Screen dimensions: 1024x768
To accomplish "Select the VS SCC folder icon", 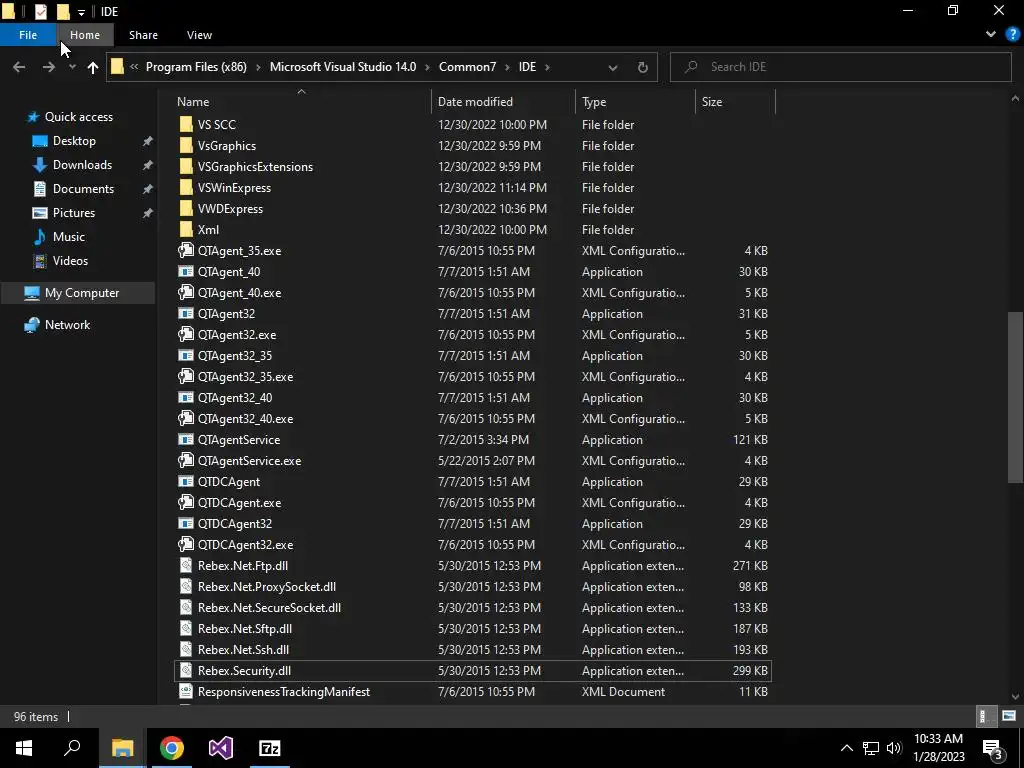I will point(186,125).
